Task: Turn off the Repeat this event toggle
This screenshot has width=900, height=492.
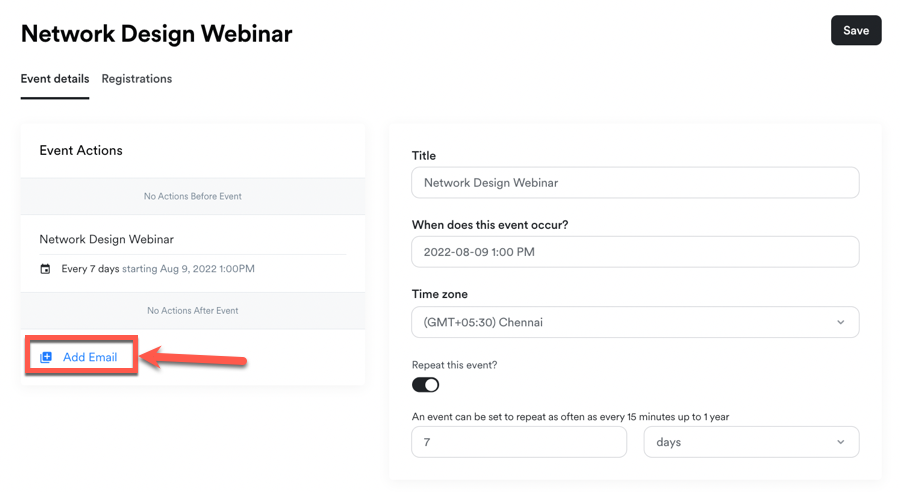Action: [425, 385]
